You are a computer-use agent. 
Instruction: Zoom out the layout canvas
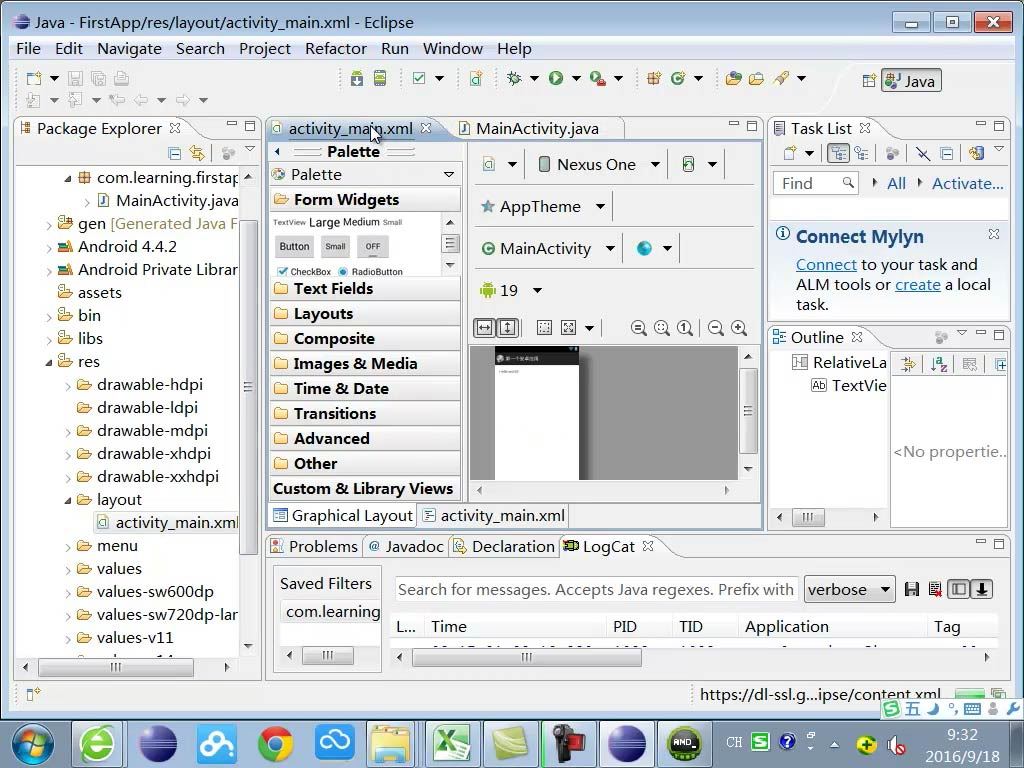[716, 328]
